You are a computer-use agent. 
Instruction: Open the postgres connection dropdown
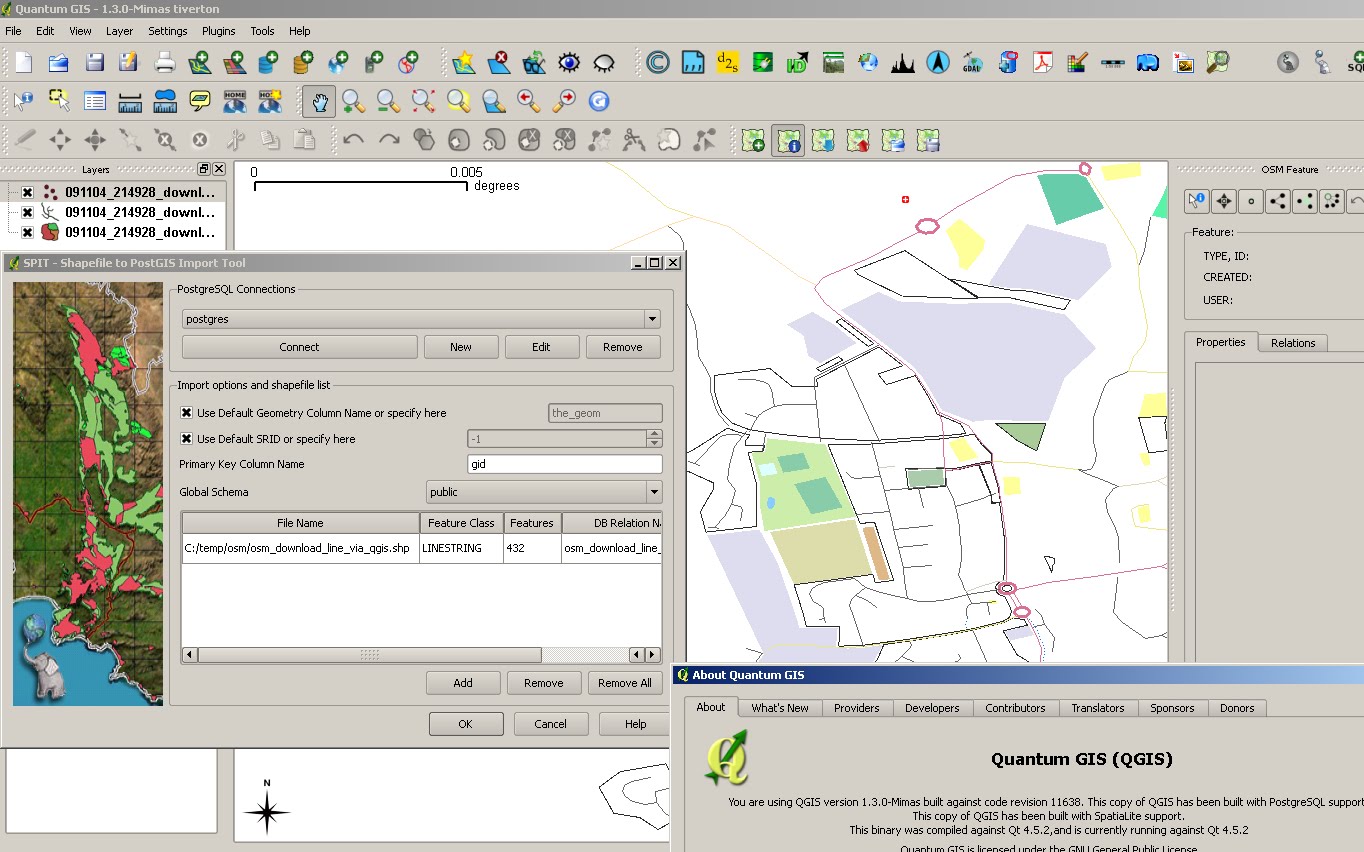tap(652, 320)
